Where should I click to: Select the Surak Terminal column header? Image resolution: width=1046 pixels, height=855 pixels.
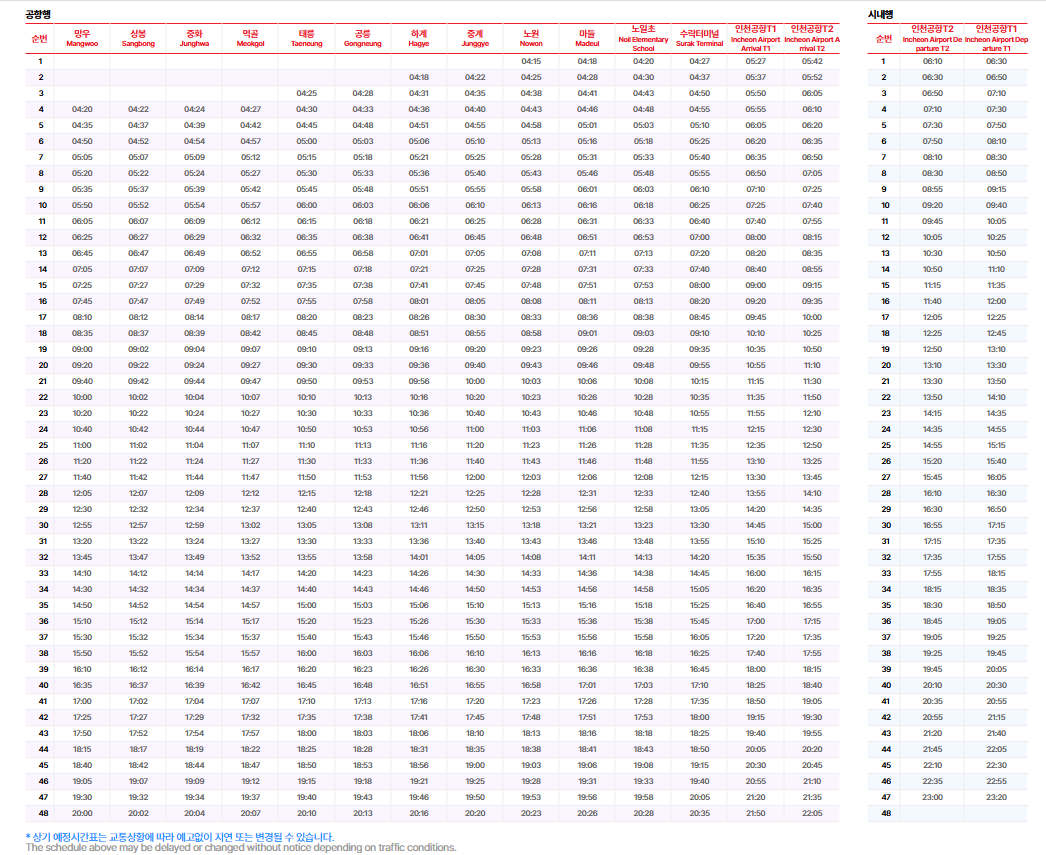[x=700, y=38]
